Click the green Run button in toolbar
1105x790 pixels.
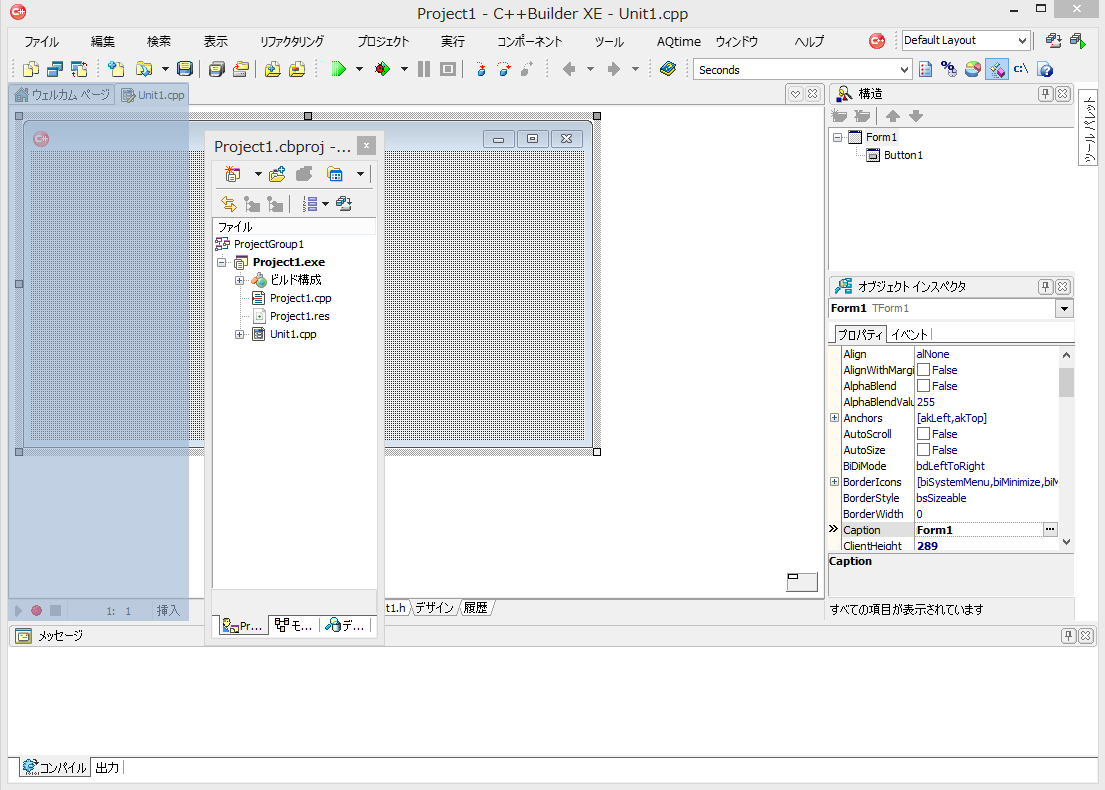[x=339, y=69]
